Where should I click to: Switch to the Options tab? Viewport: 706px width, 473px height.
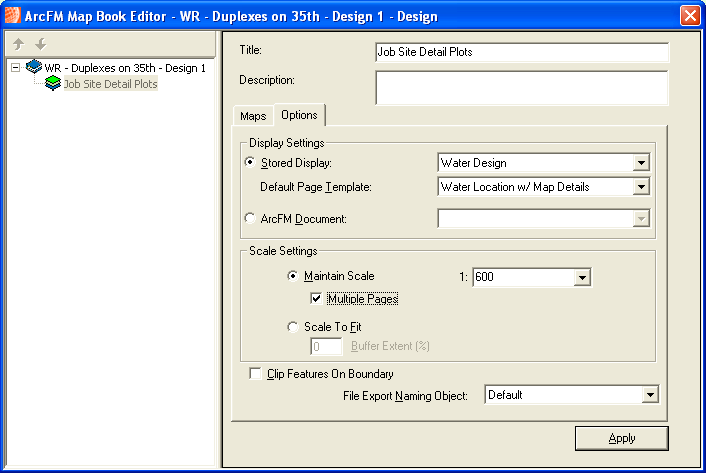[x=299, y=115]
